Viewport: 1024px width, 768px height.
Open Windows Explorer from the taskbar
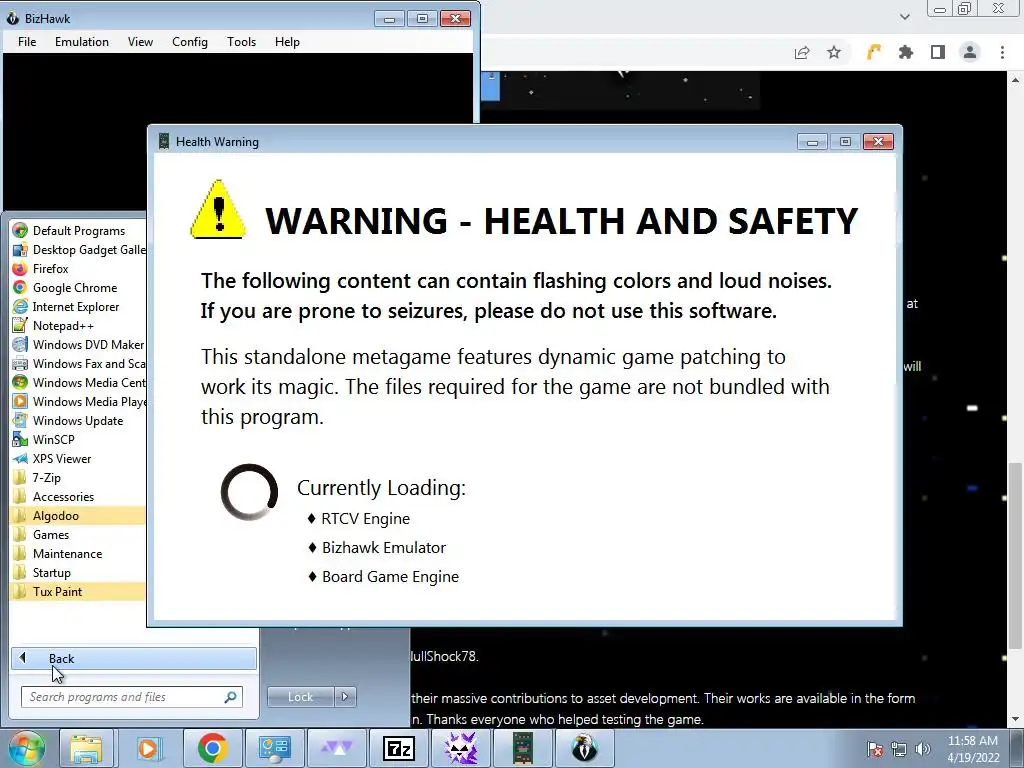pyautogui.click(x=86, y=748)
